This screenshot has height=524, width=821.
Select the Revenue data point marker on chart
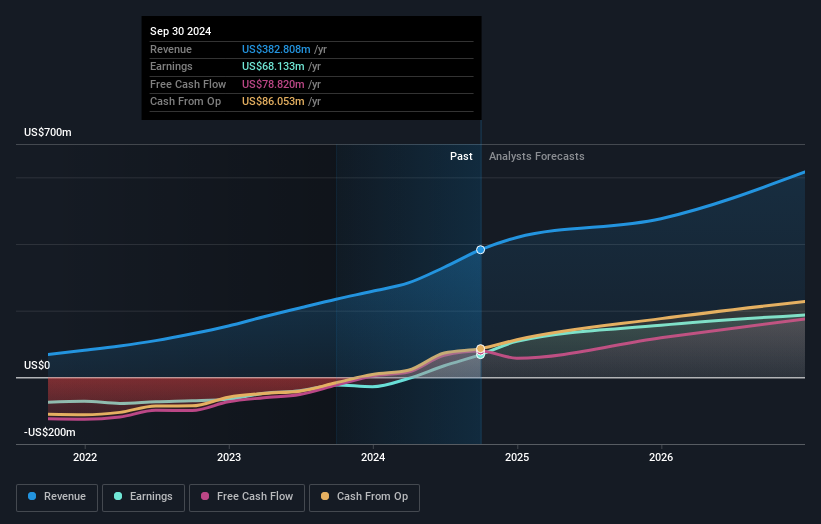tap(480, 250)
